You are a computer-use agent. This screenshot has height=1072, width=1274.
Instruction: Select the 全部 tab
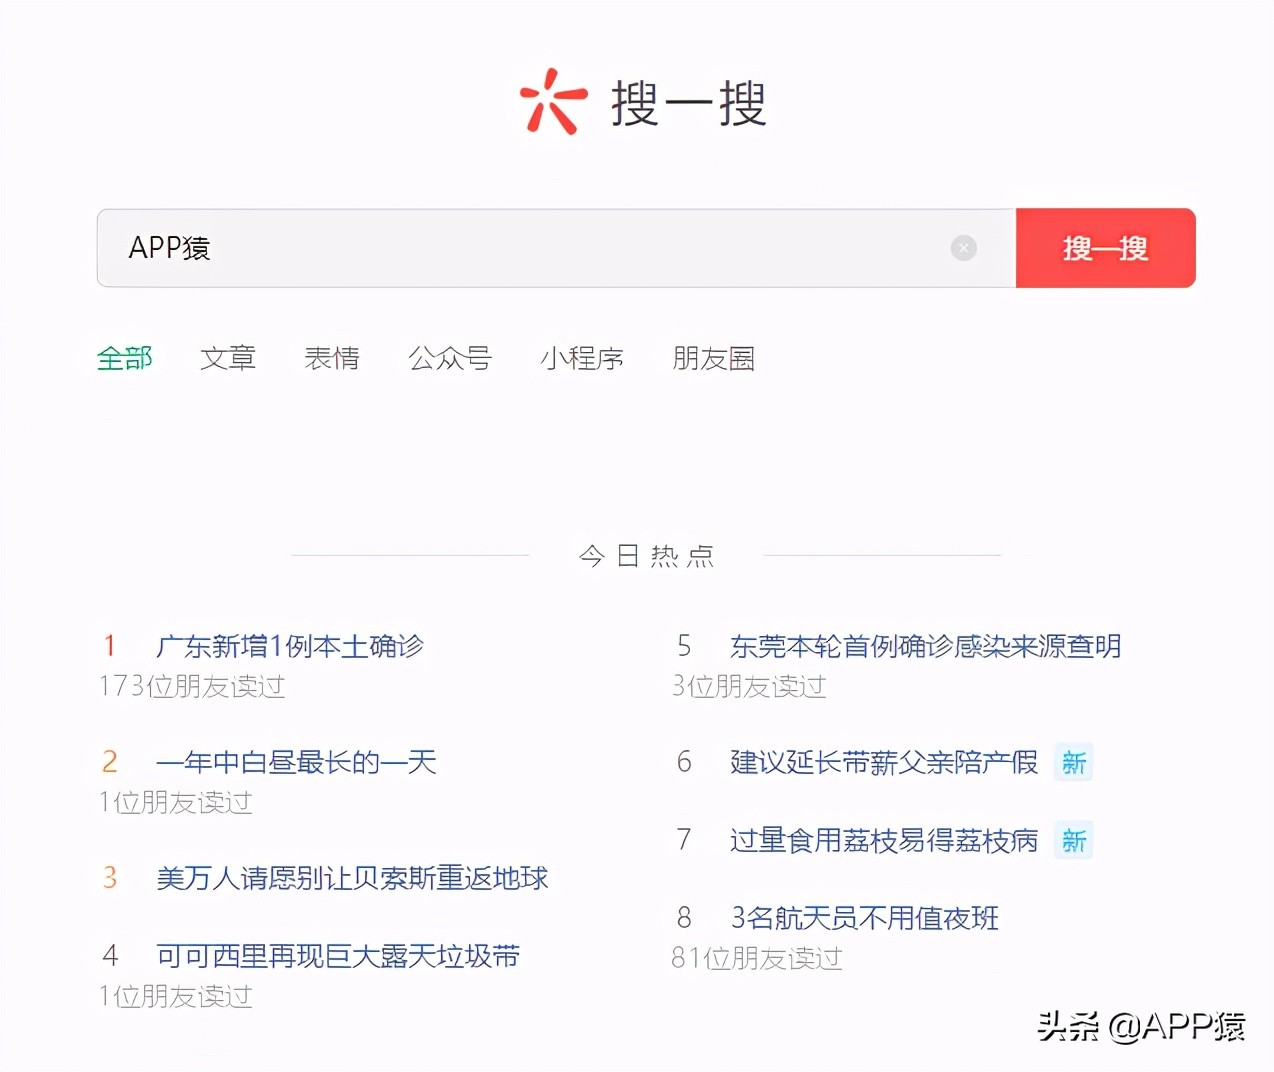pyautogui.click(x=124, y=359)
